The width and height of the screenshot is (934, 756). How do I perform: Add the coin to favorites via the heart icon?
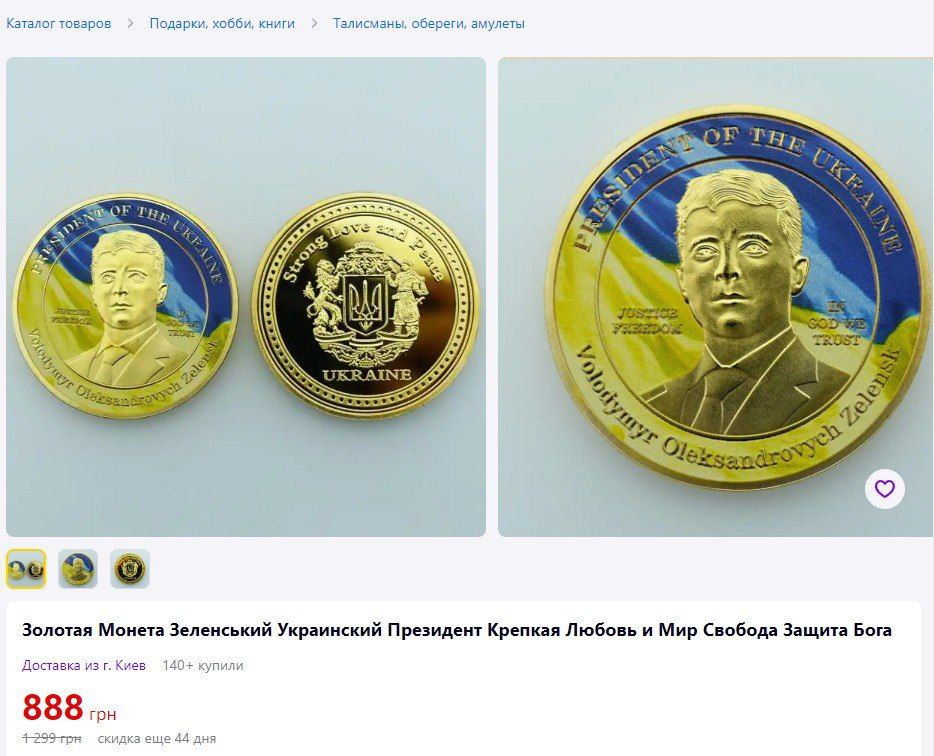(885, 489)
